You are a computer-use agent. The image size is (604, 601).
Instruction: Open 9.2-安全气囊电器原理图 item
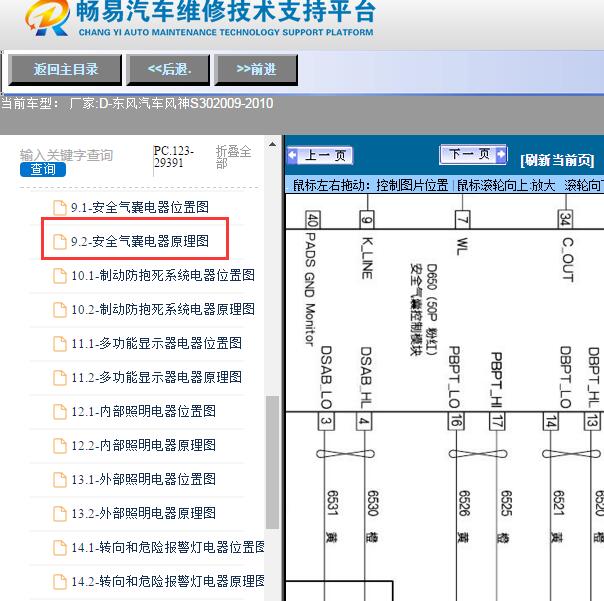139,241
